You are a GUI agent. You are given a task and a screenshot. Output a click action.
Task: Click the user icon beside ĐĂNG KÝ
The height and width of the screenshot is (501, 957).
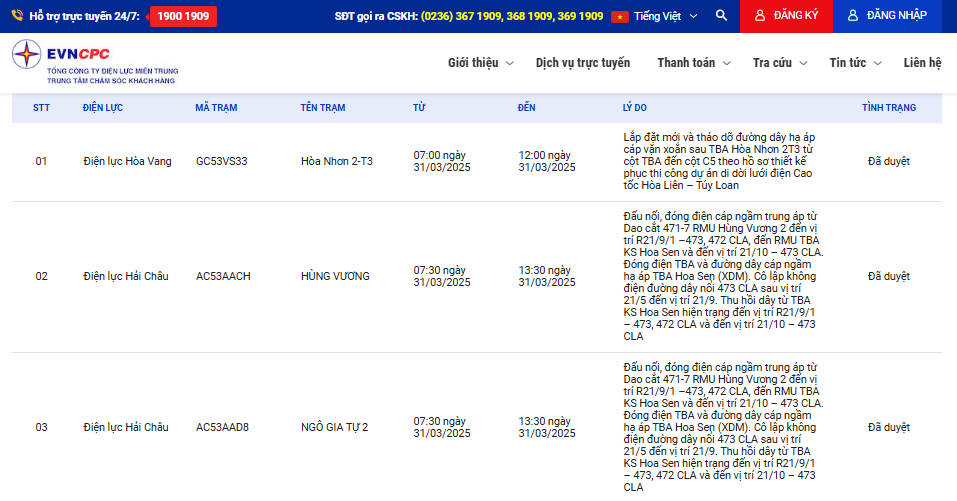tap(760, 16)
